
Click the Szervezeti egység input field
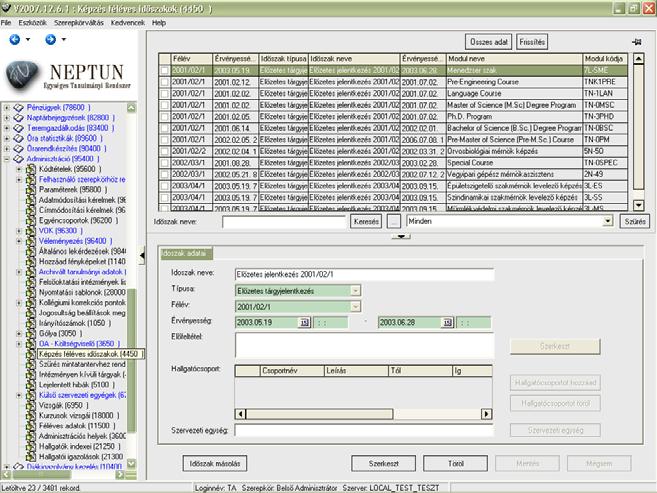(364, 430)
